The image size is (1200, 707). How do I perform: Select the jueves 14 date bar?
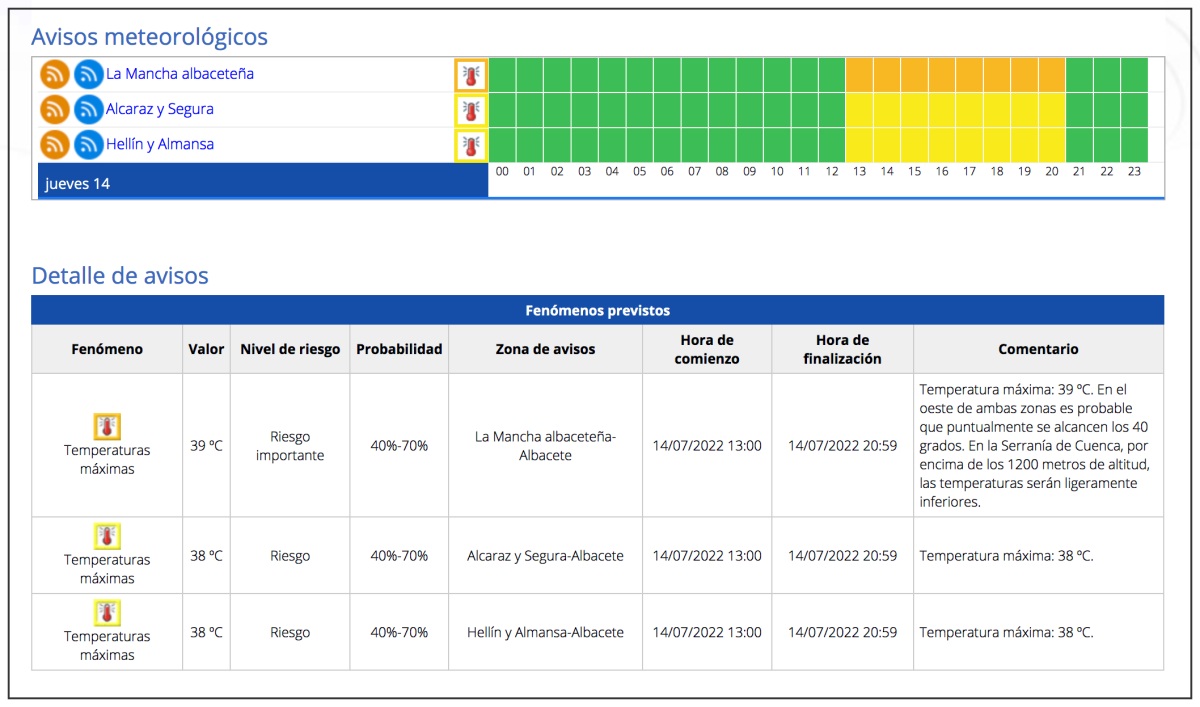pos(262,184)
